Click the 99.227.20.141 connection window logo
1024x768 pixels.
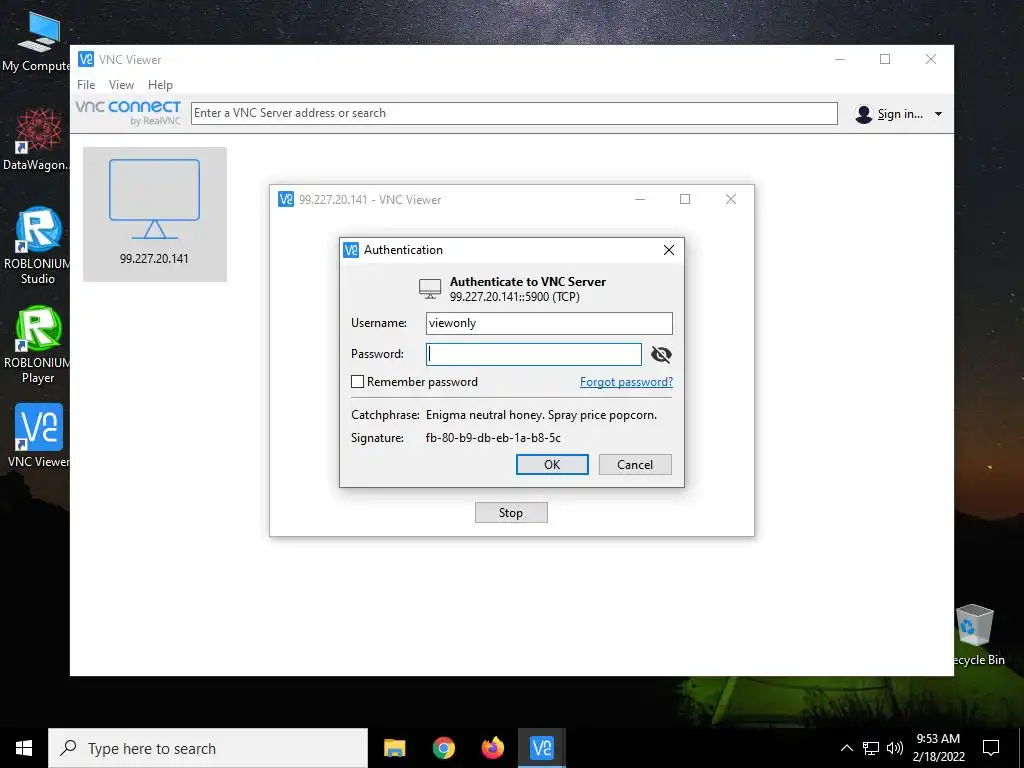(x=285, y=199)
